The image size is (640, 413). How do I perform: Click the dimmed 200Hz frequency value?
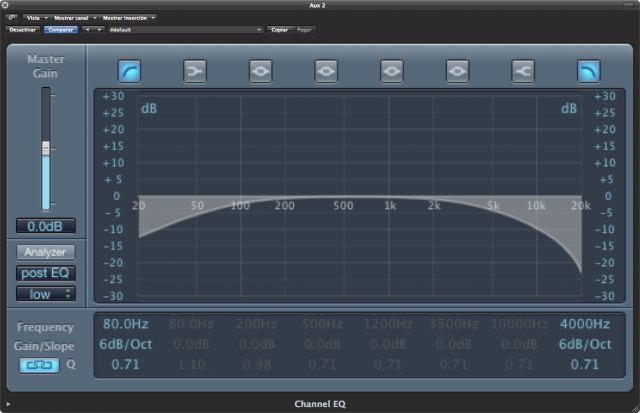257,324
